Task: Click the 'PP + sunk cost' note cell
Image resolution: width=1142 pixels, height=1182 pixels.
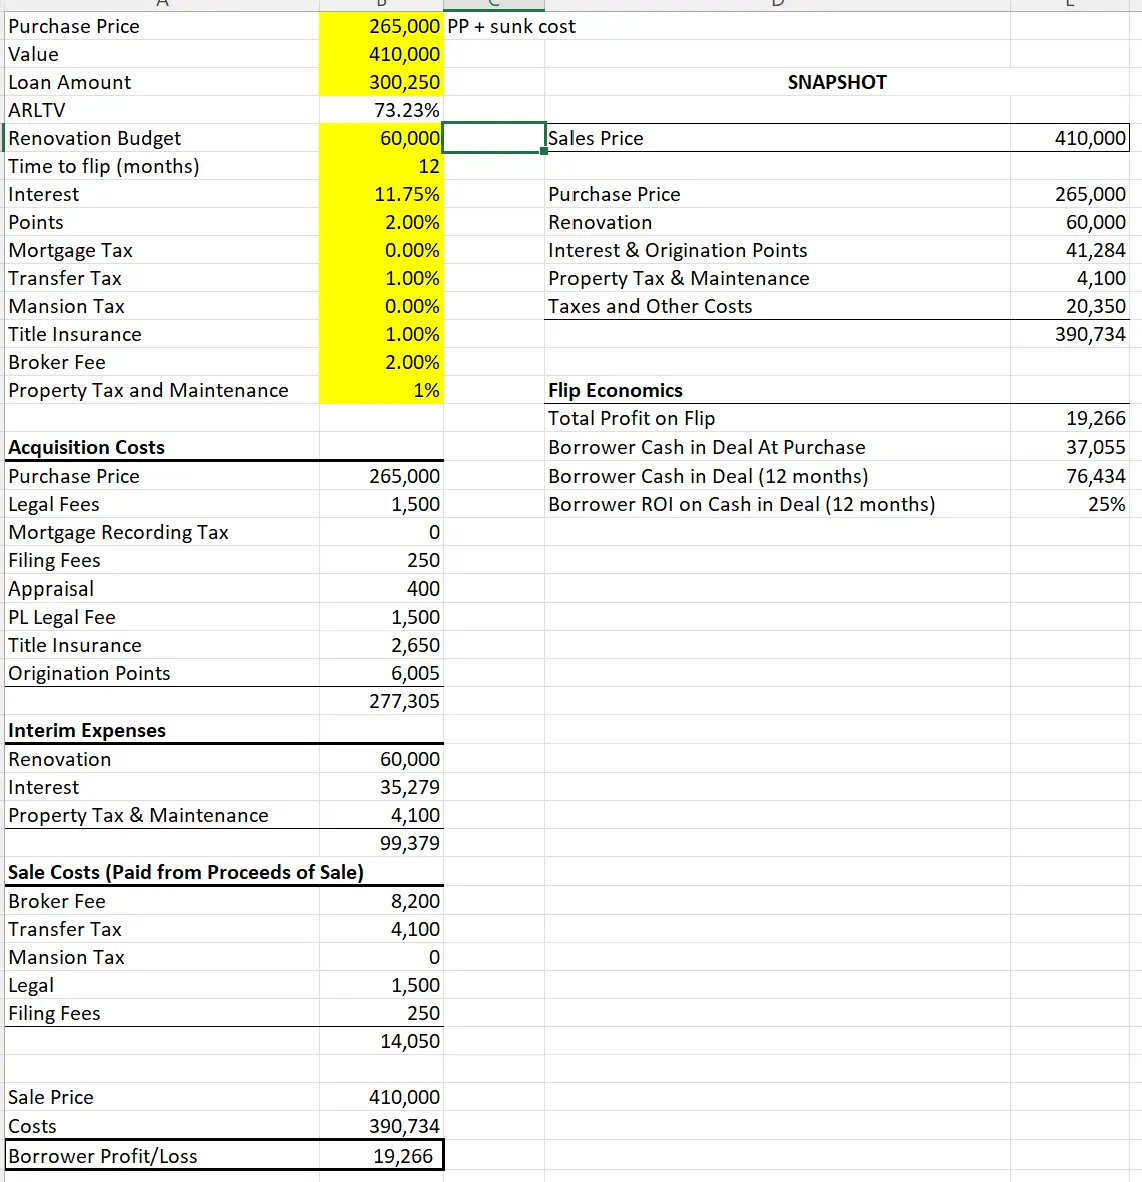Action: pos(511,26)
